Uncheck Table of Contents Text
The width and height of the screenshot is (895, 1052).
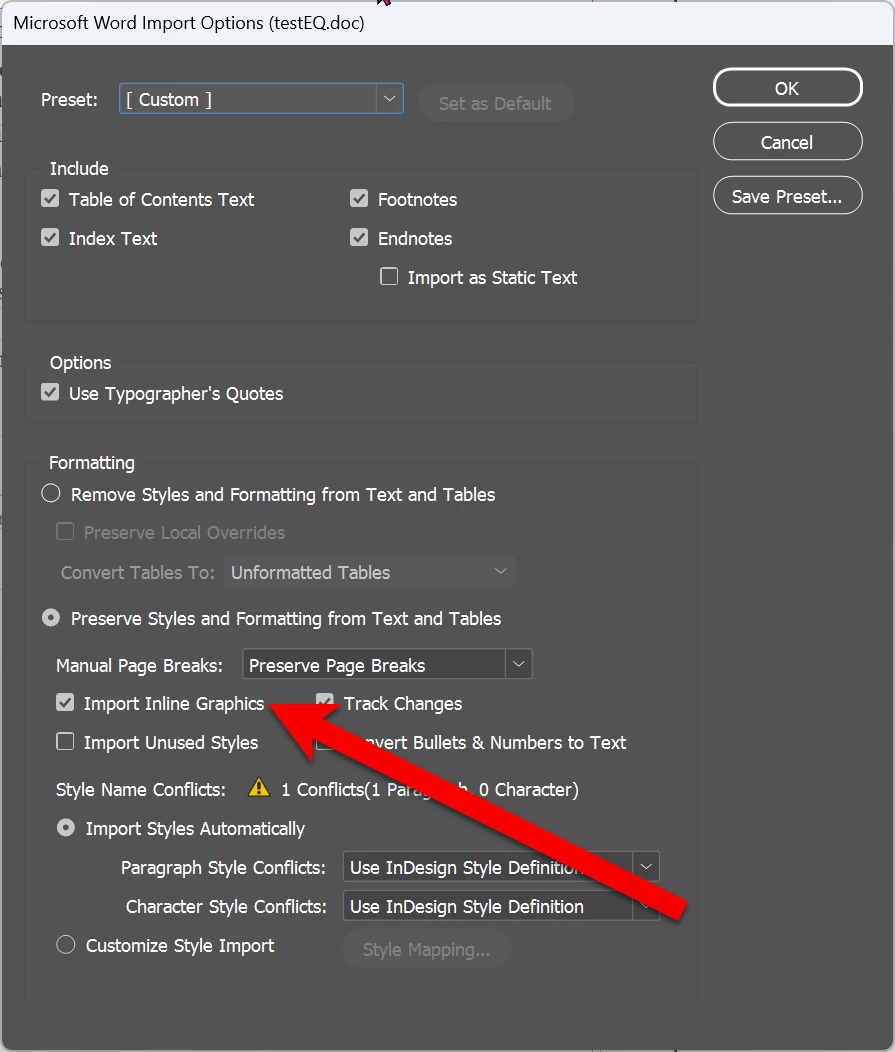[x=50, y=199]
